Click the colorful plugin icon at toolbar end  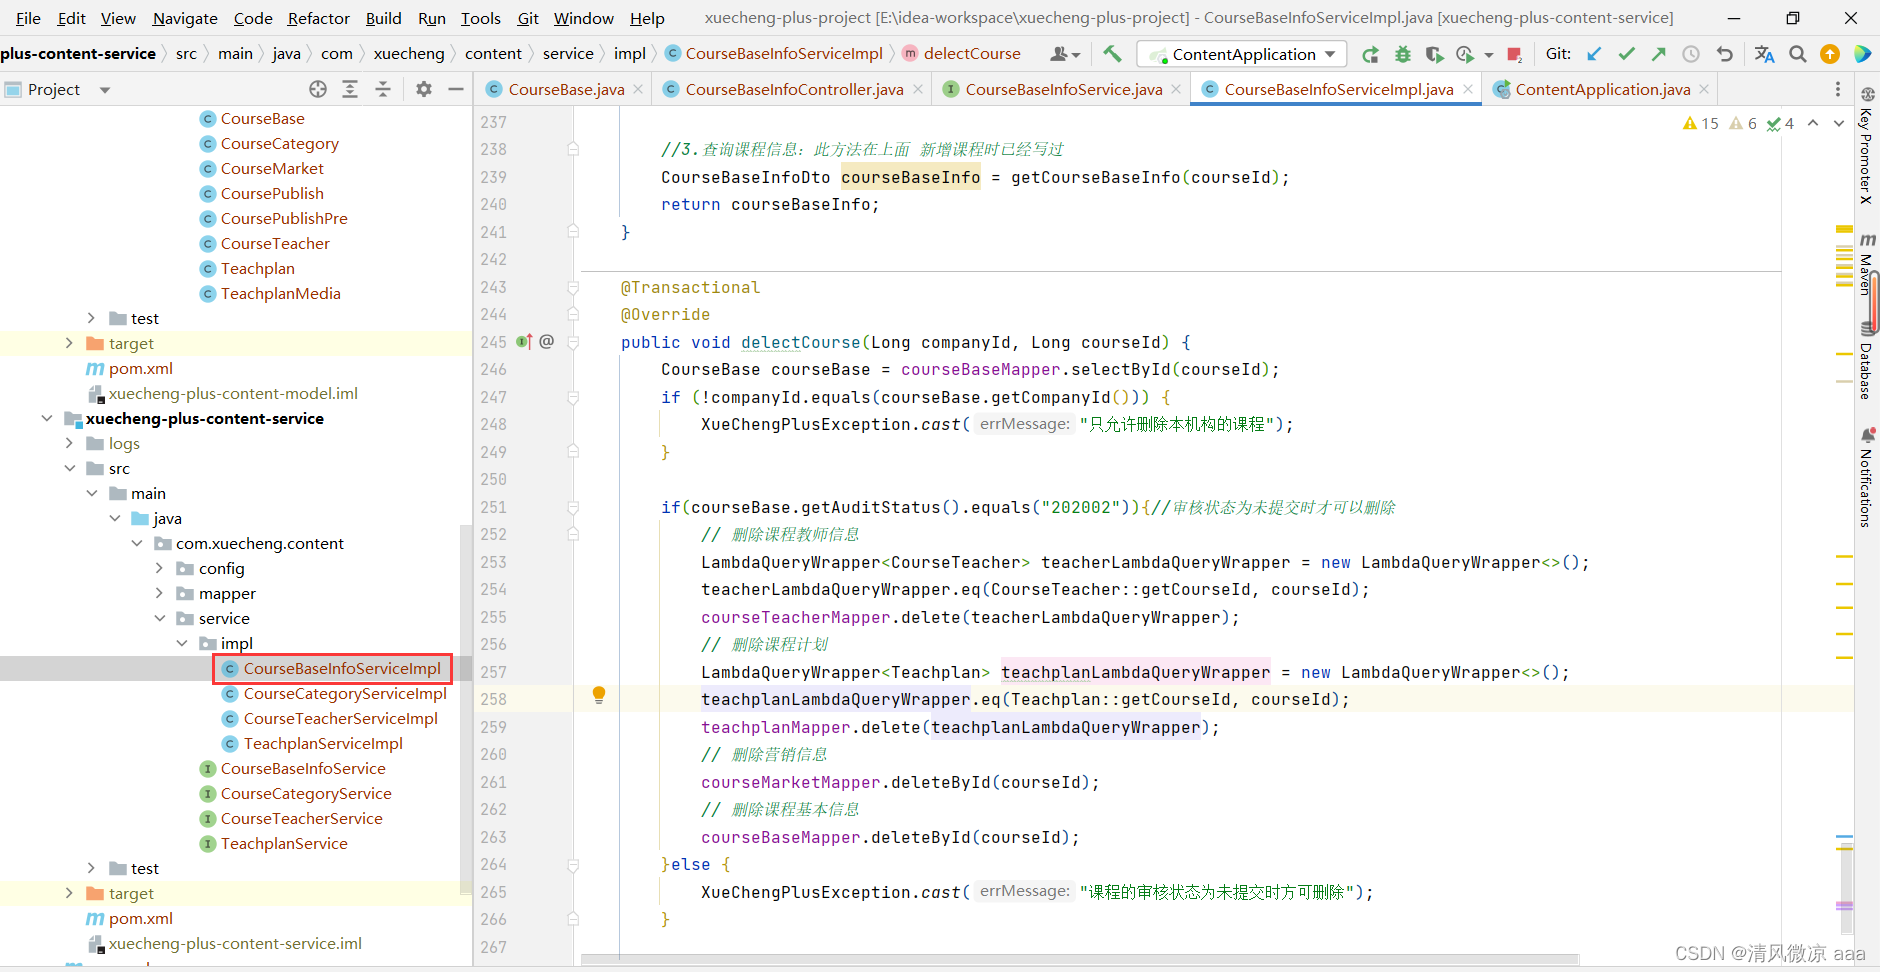[1863, 54]
